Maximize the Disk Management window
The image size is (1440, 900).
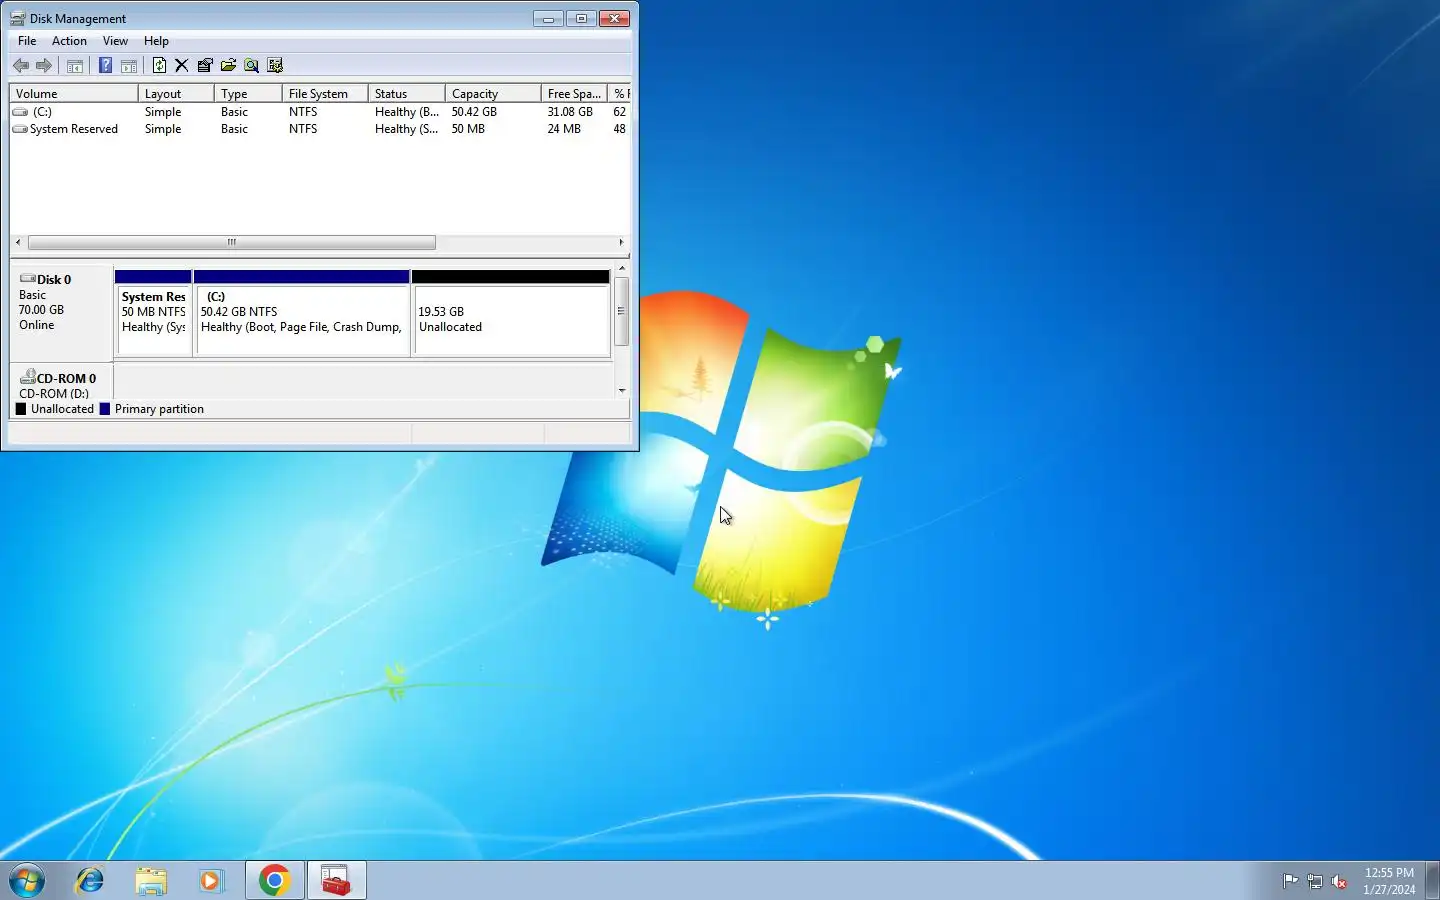(581, 18)
